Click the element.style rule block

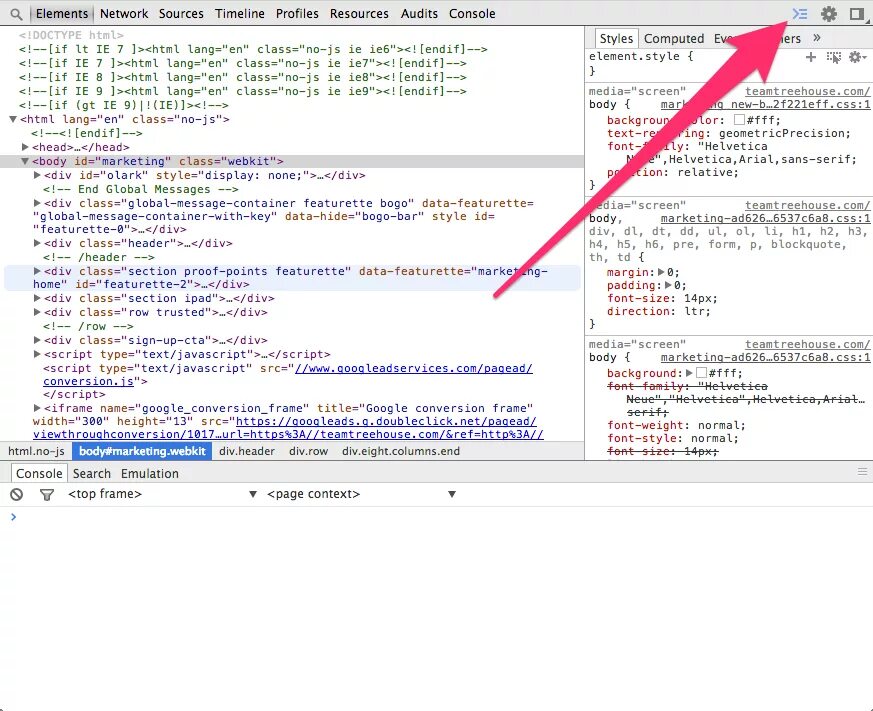[x=728, y=63]
